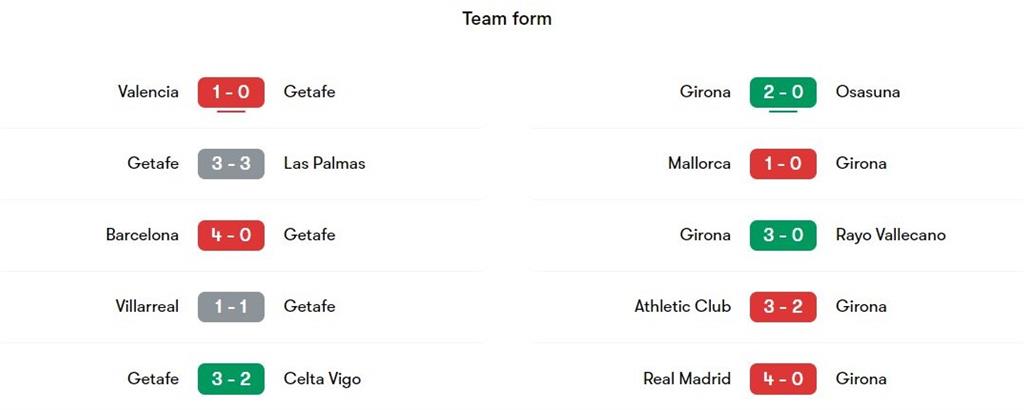Open the Getafe 3-2 Celta Vigo score
1024x410 pixels.
tap(231, 379)
